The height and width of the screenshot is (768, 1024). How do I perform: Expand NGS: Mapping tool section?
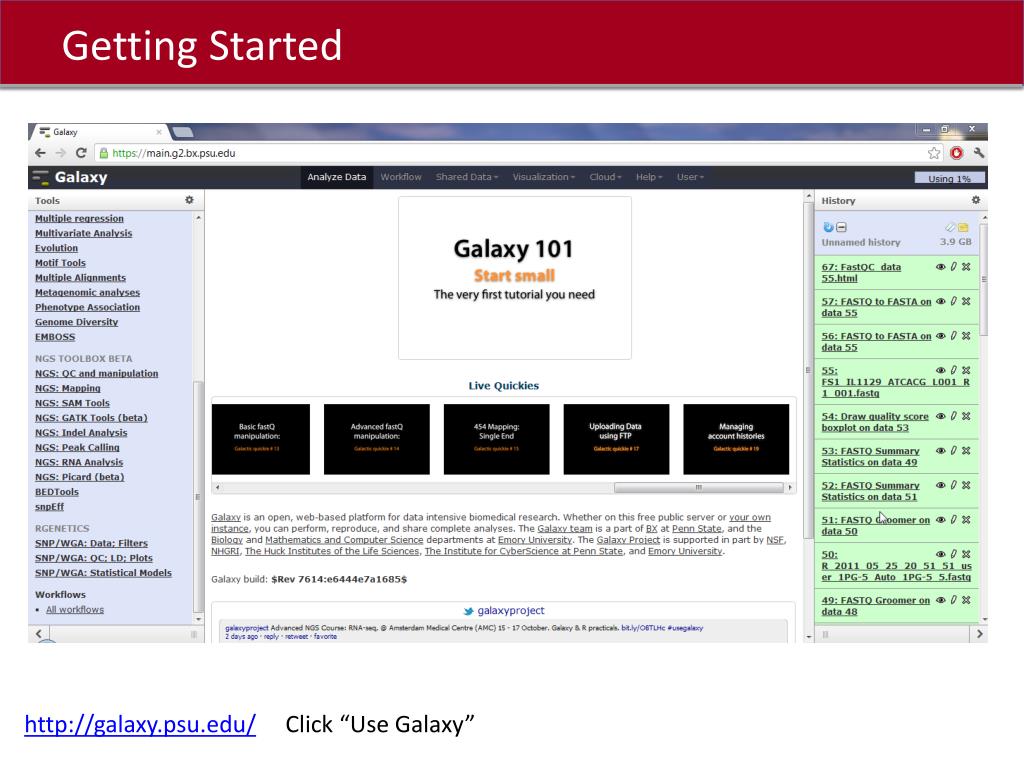(x=68, y=388)
